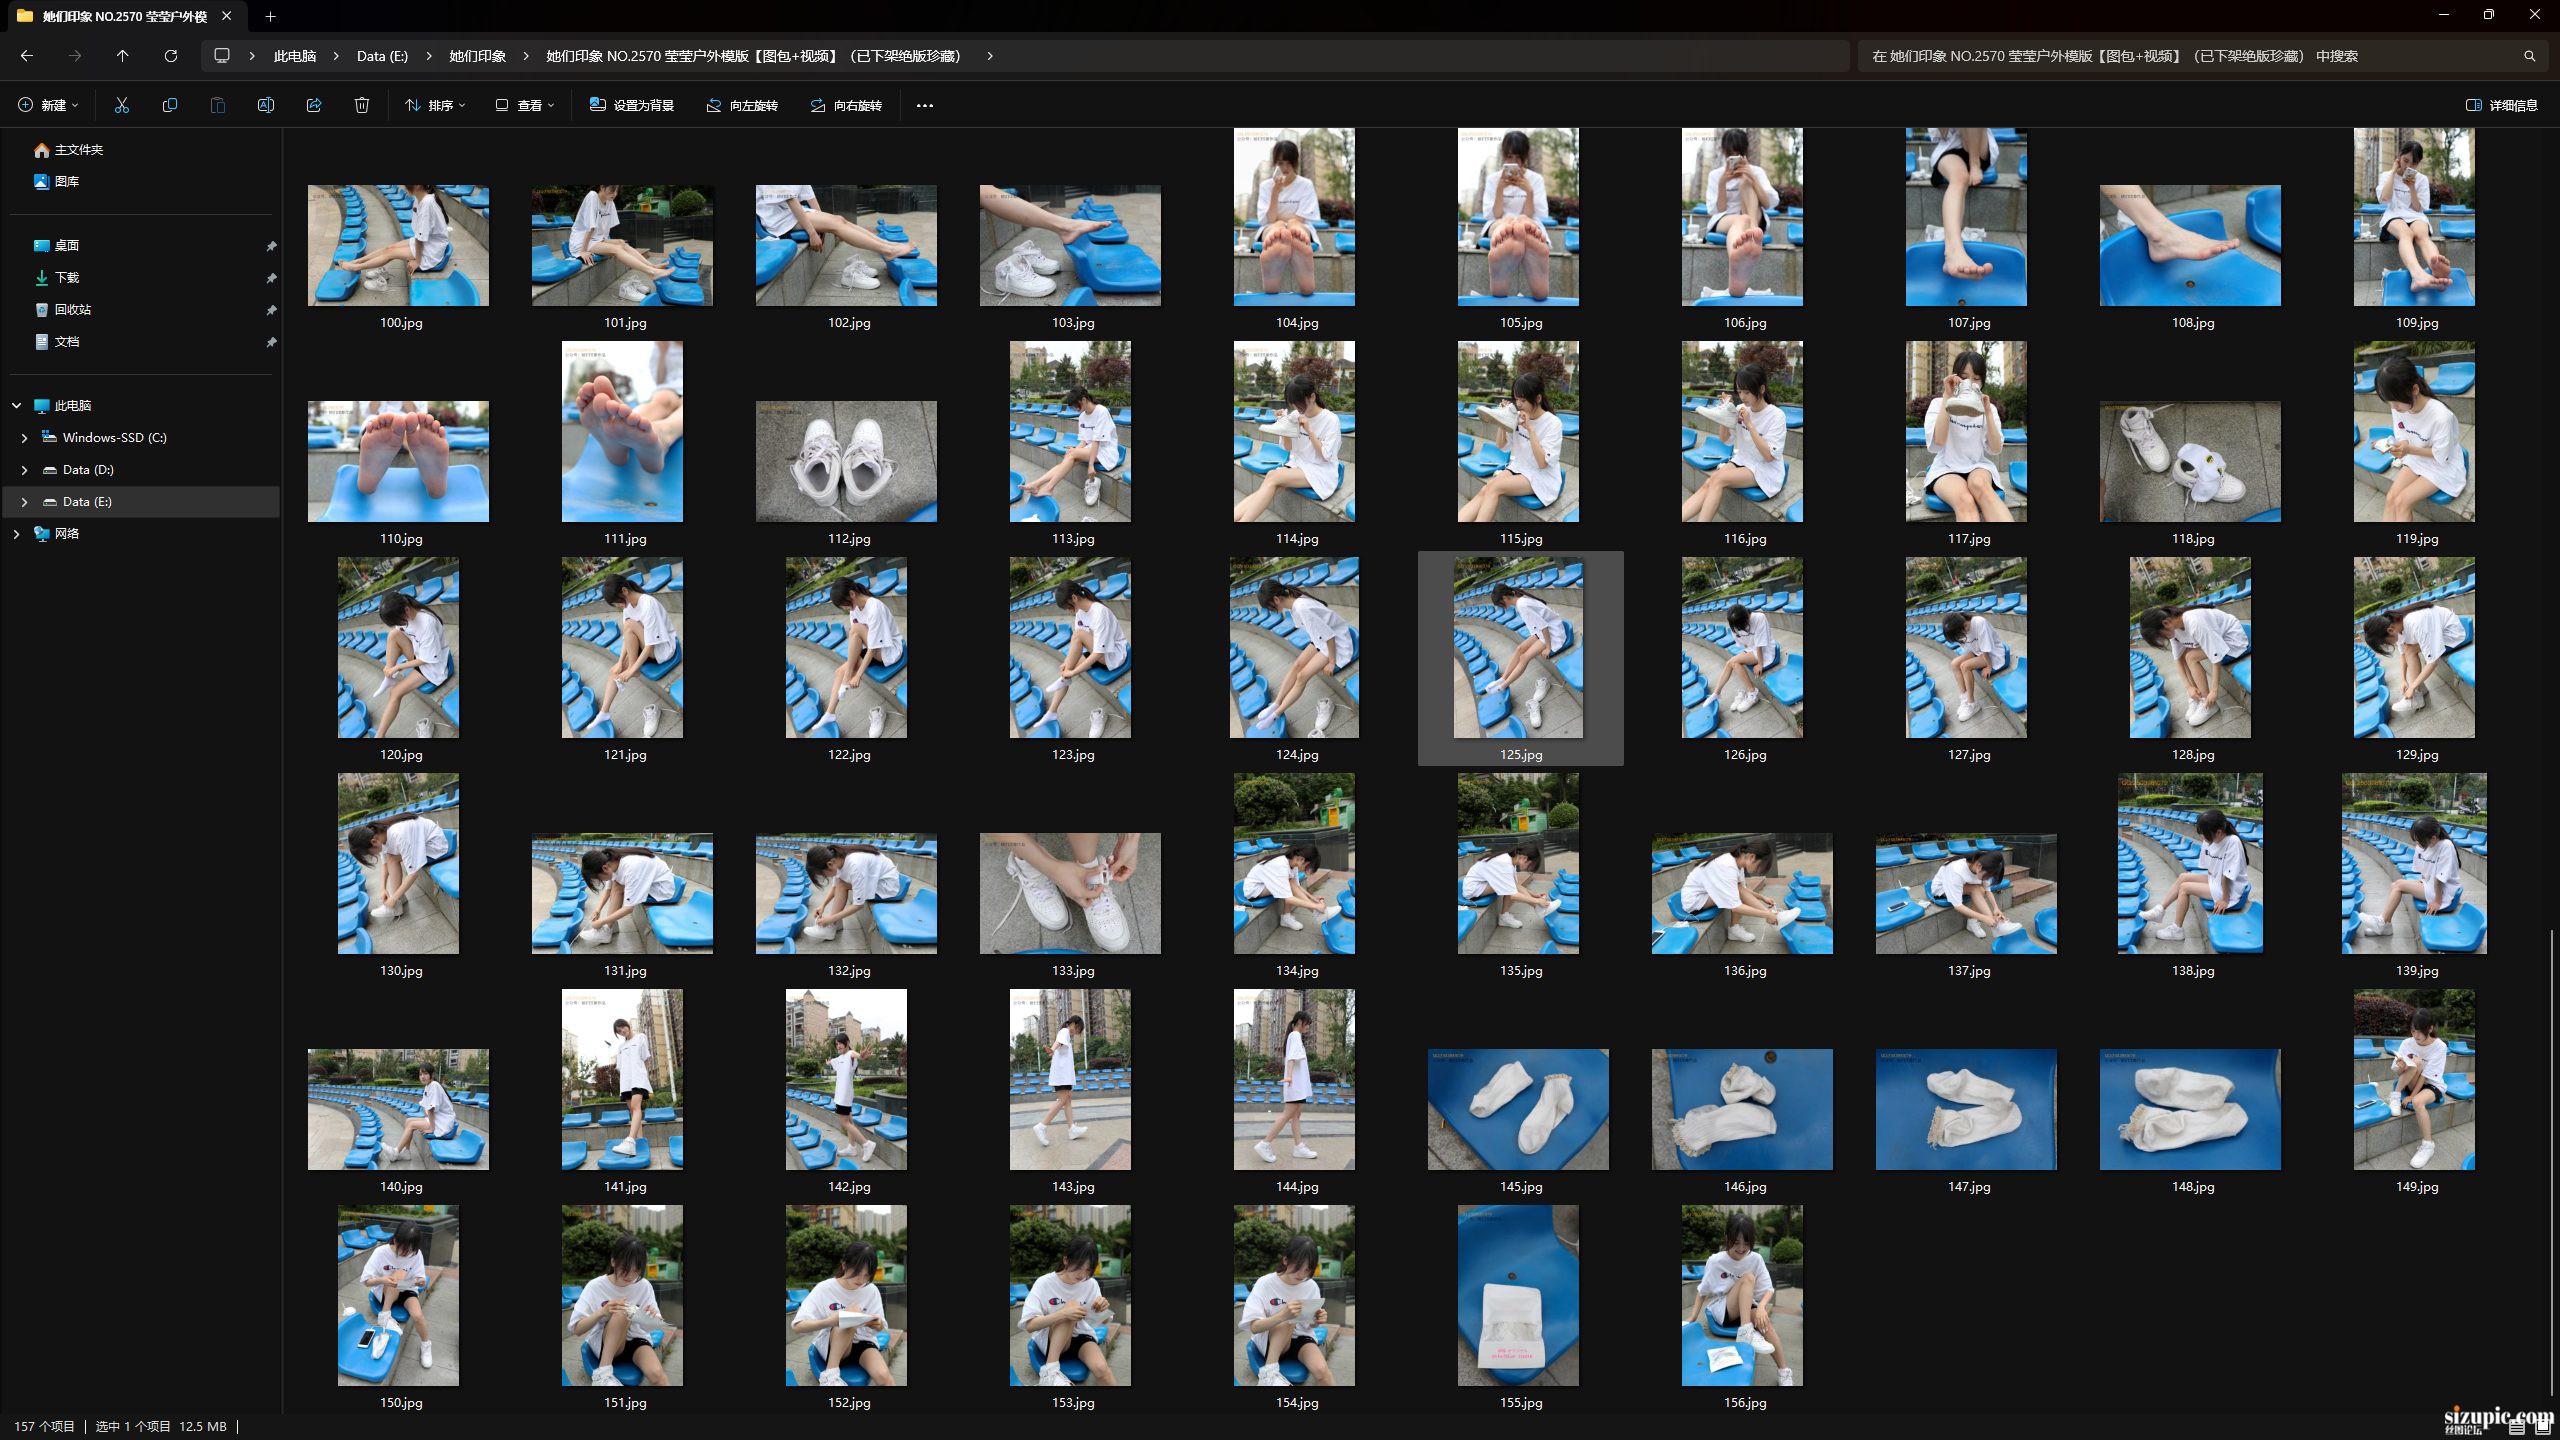Open the 查看 view dropdown
The width and height of the screenshot is (2560, 1440).
click(525, 105)
